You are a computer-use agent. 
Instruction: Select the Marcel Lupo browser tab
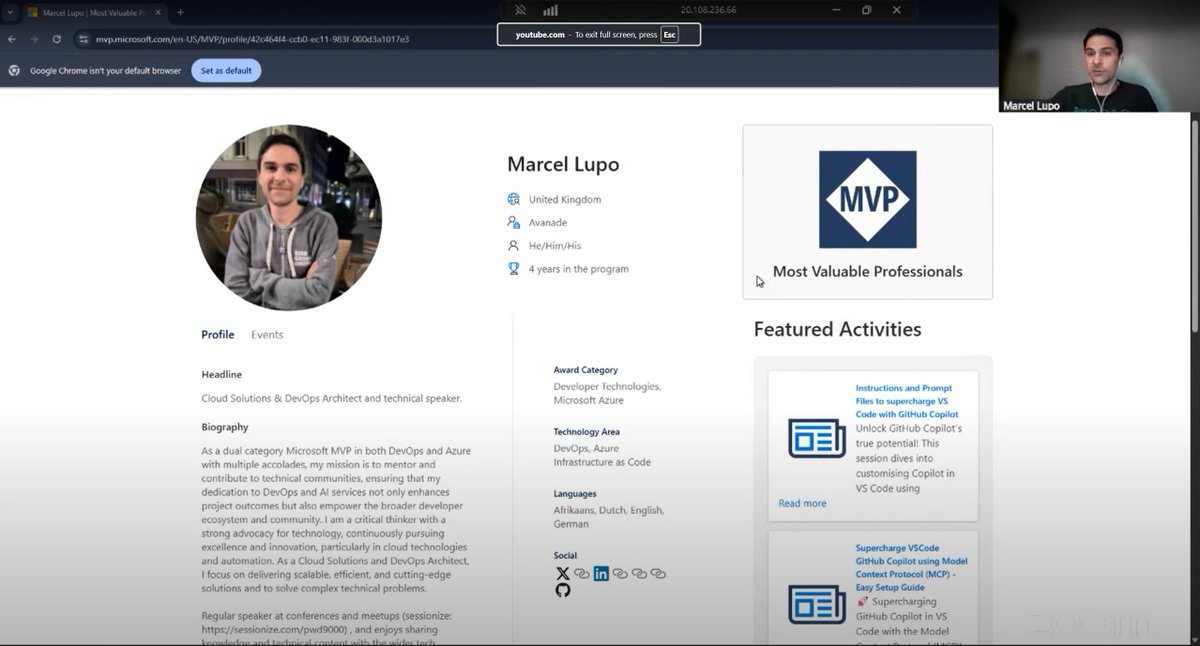[x=93, y=13]
